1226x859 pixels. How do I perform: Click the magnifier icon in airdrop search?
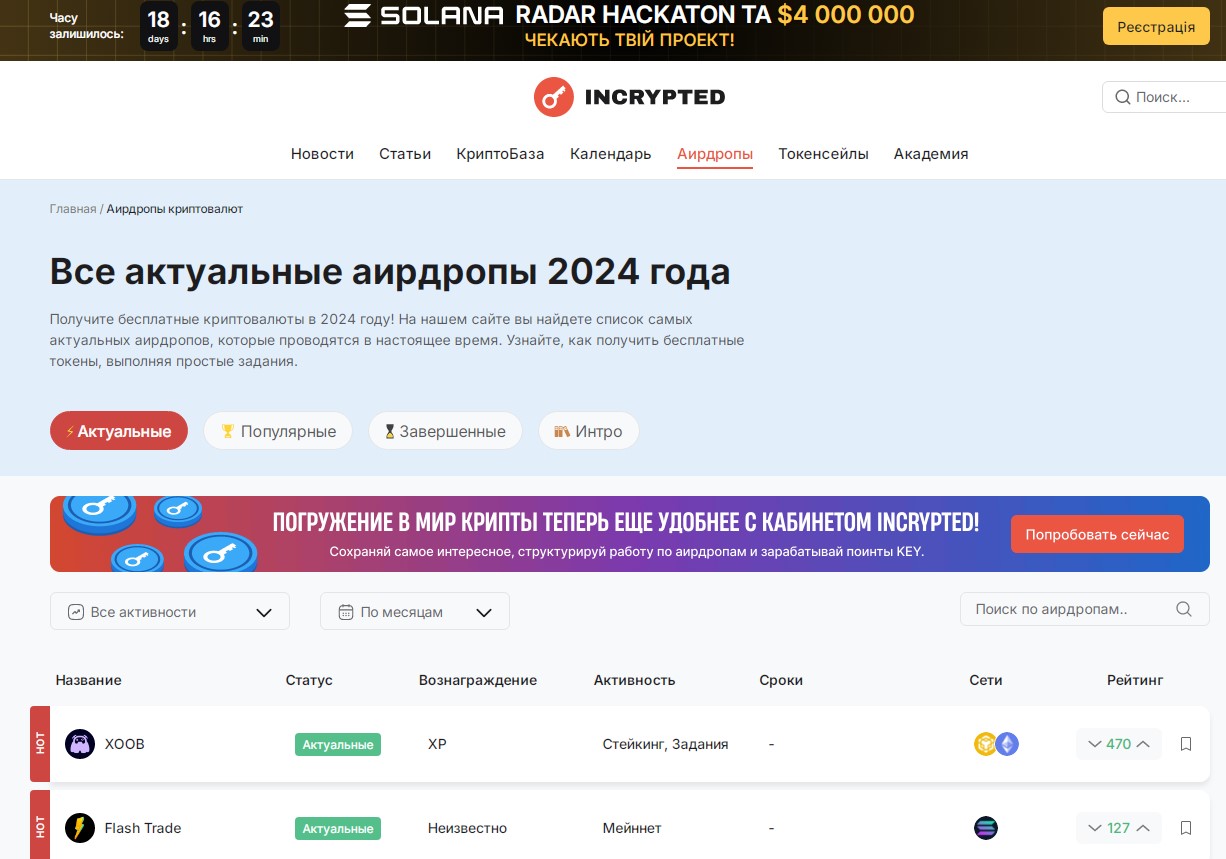(x=1184, y=609)
